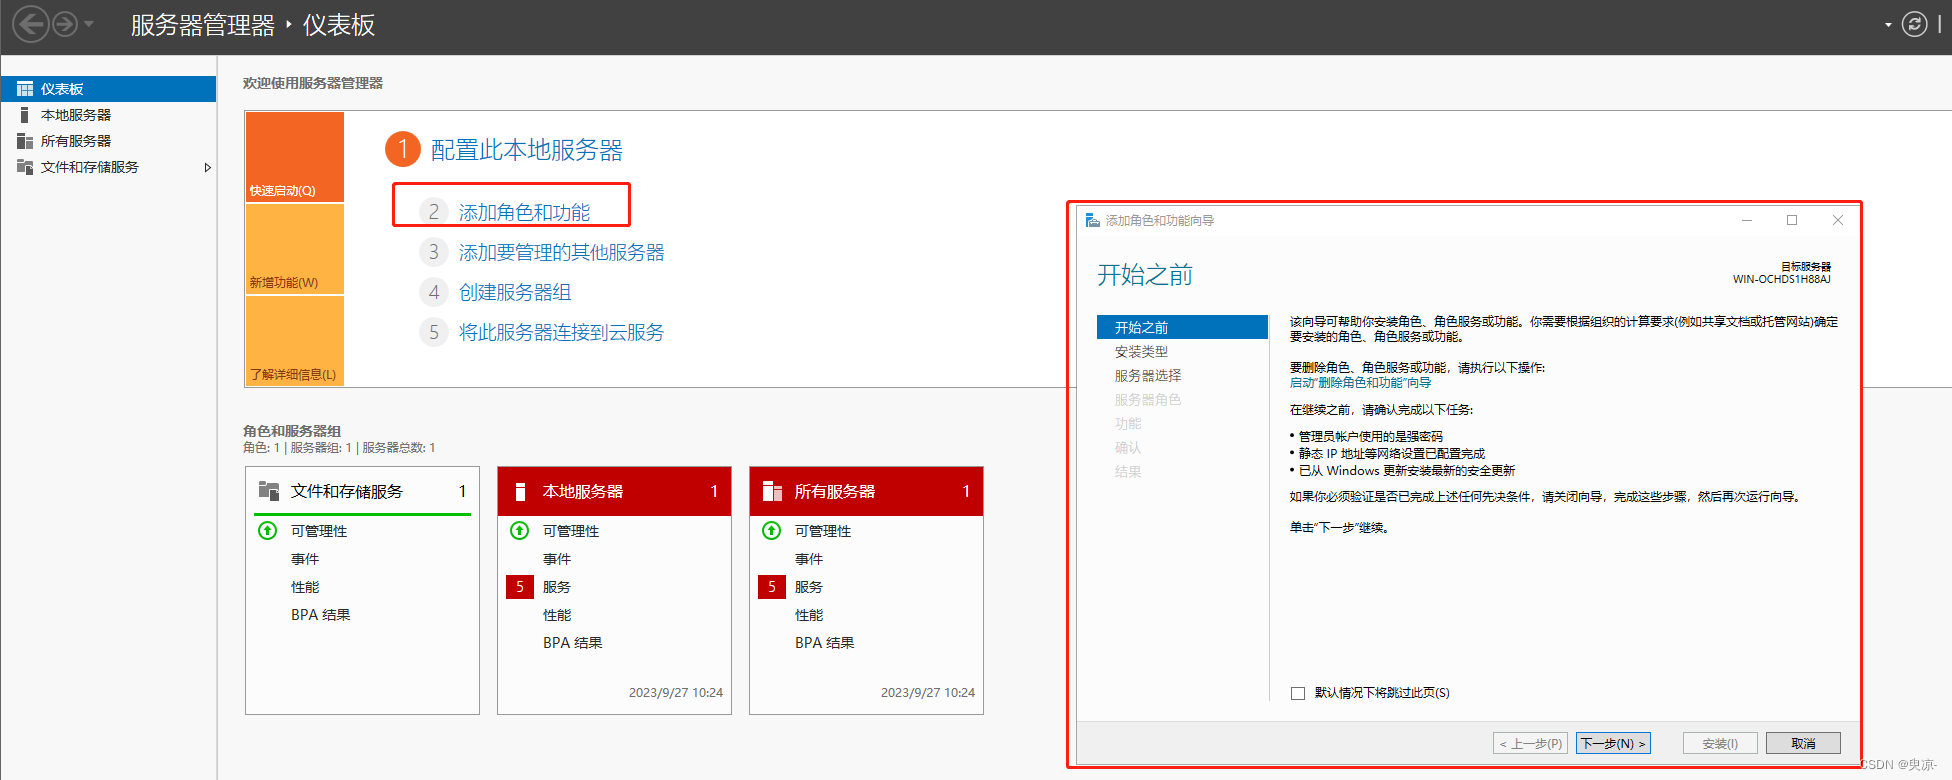The image size is (1952, 780).
Task: Click green 可管理性 icon in 所有服务器 tile
Action: [x=772, y=531]
